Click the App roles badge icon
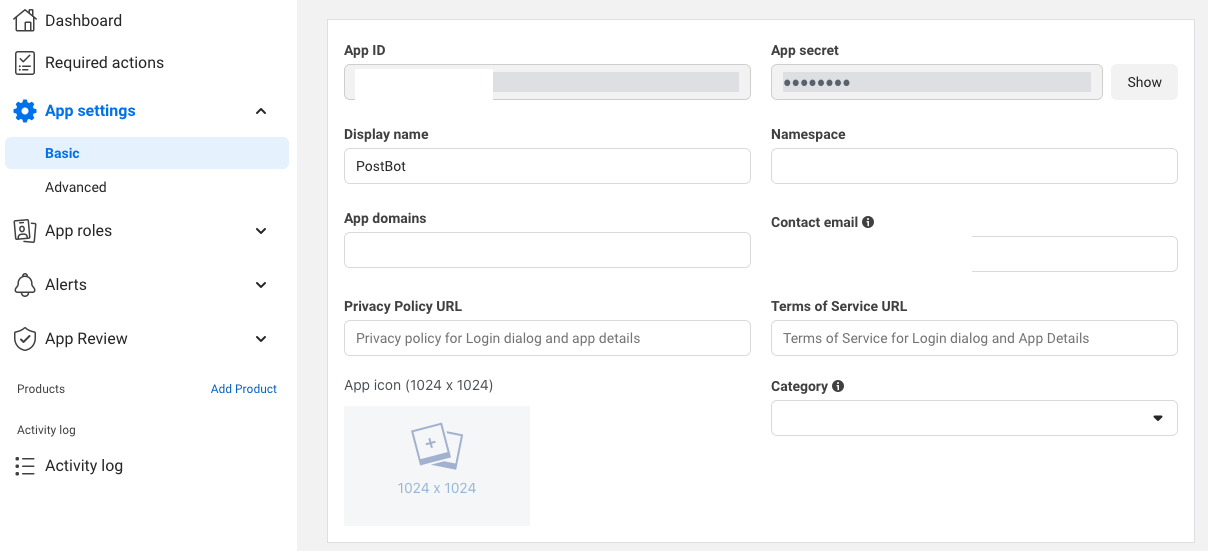The image size is (1208, 551). [x=25, y=231]
